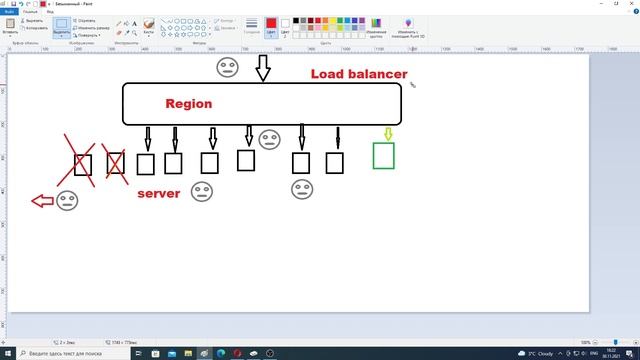The image size is (640, 360).
Task: Expand the Select tool dropdown arrow
Action: pos(62,36)
